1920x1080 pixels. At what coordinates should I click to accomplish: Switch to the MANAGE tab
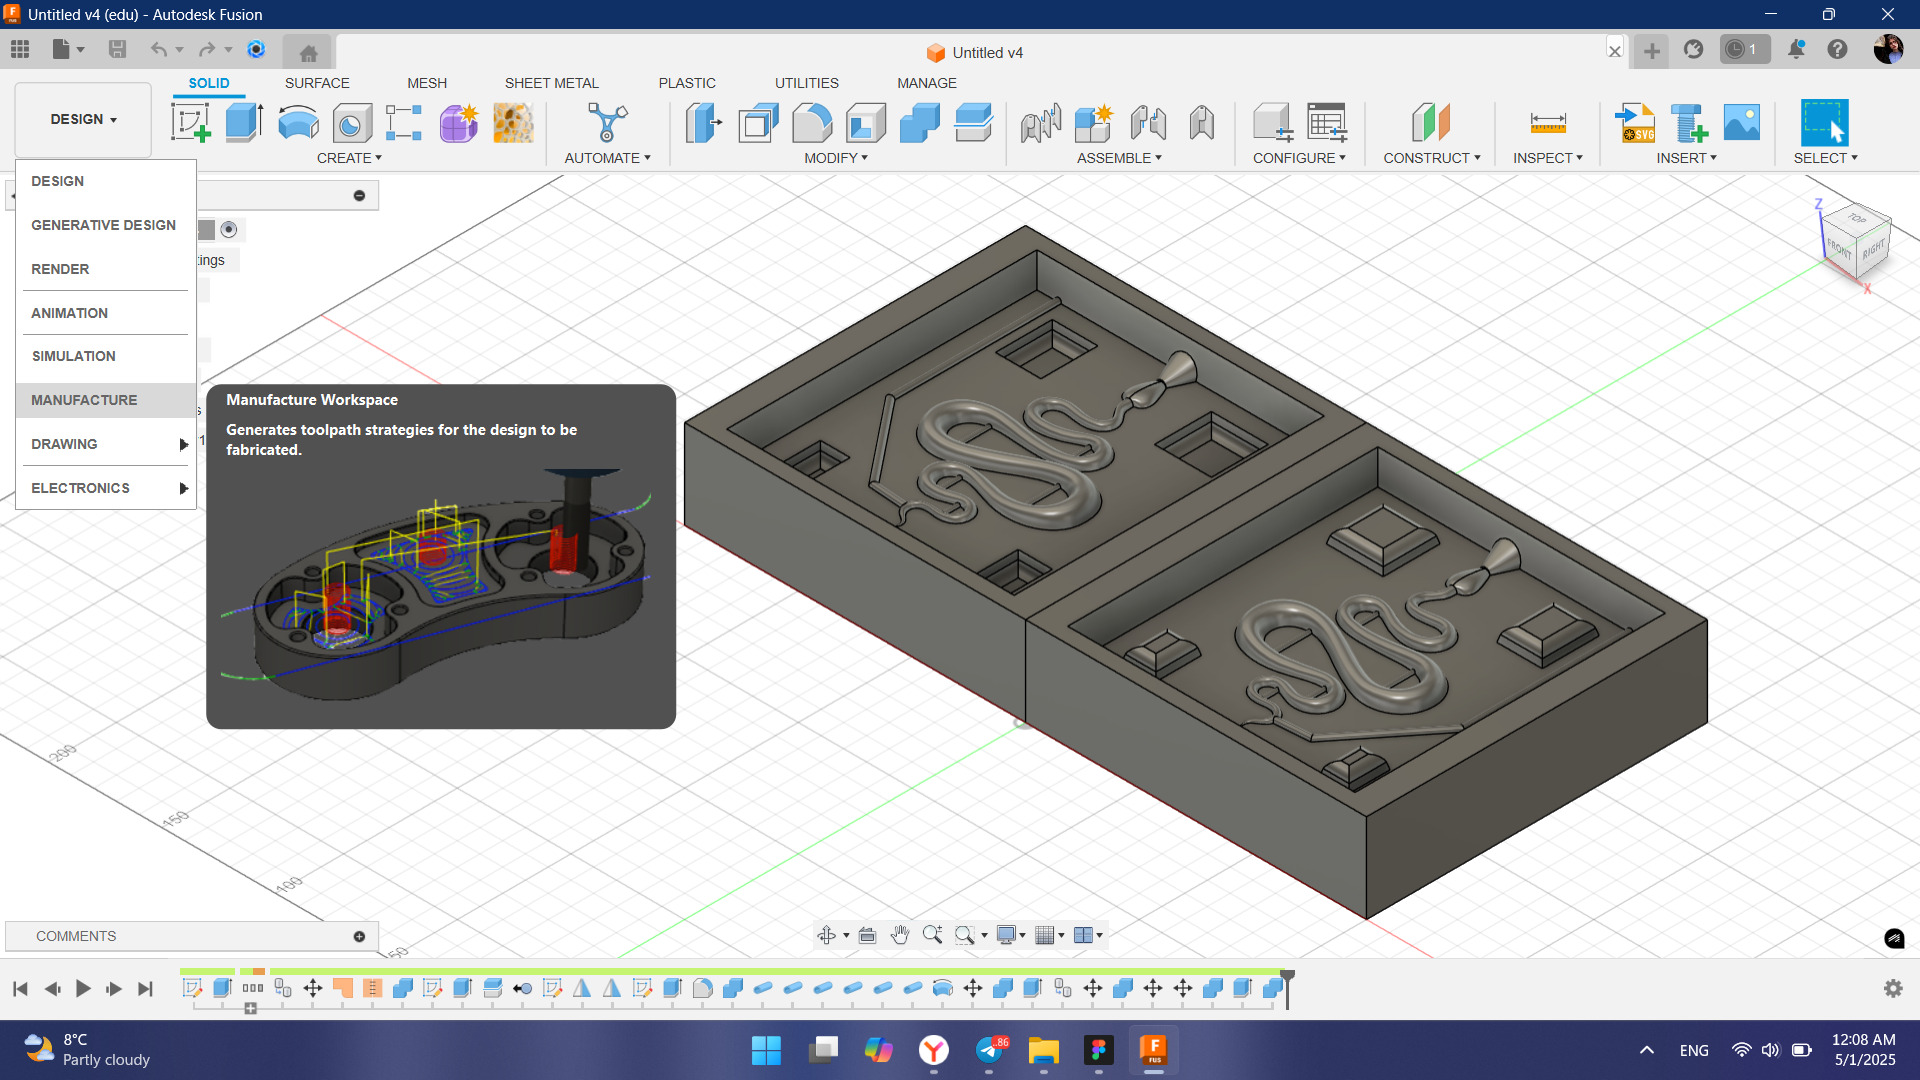[927, 83]
